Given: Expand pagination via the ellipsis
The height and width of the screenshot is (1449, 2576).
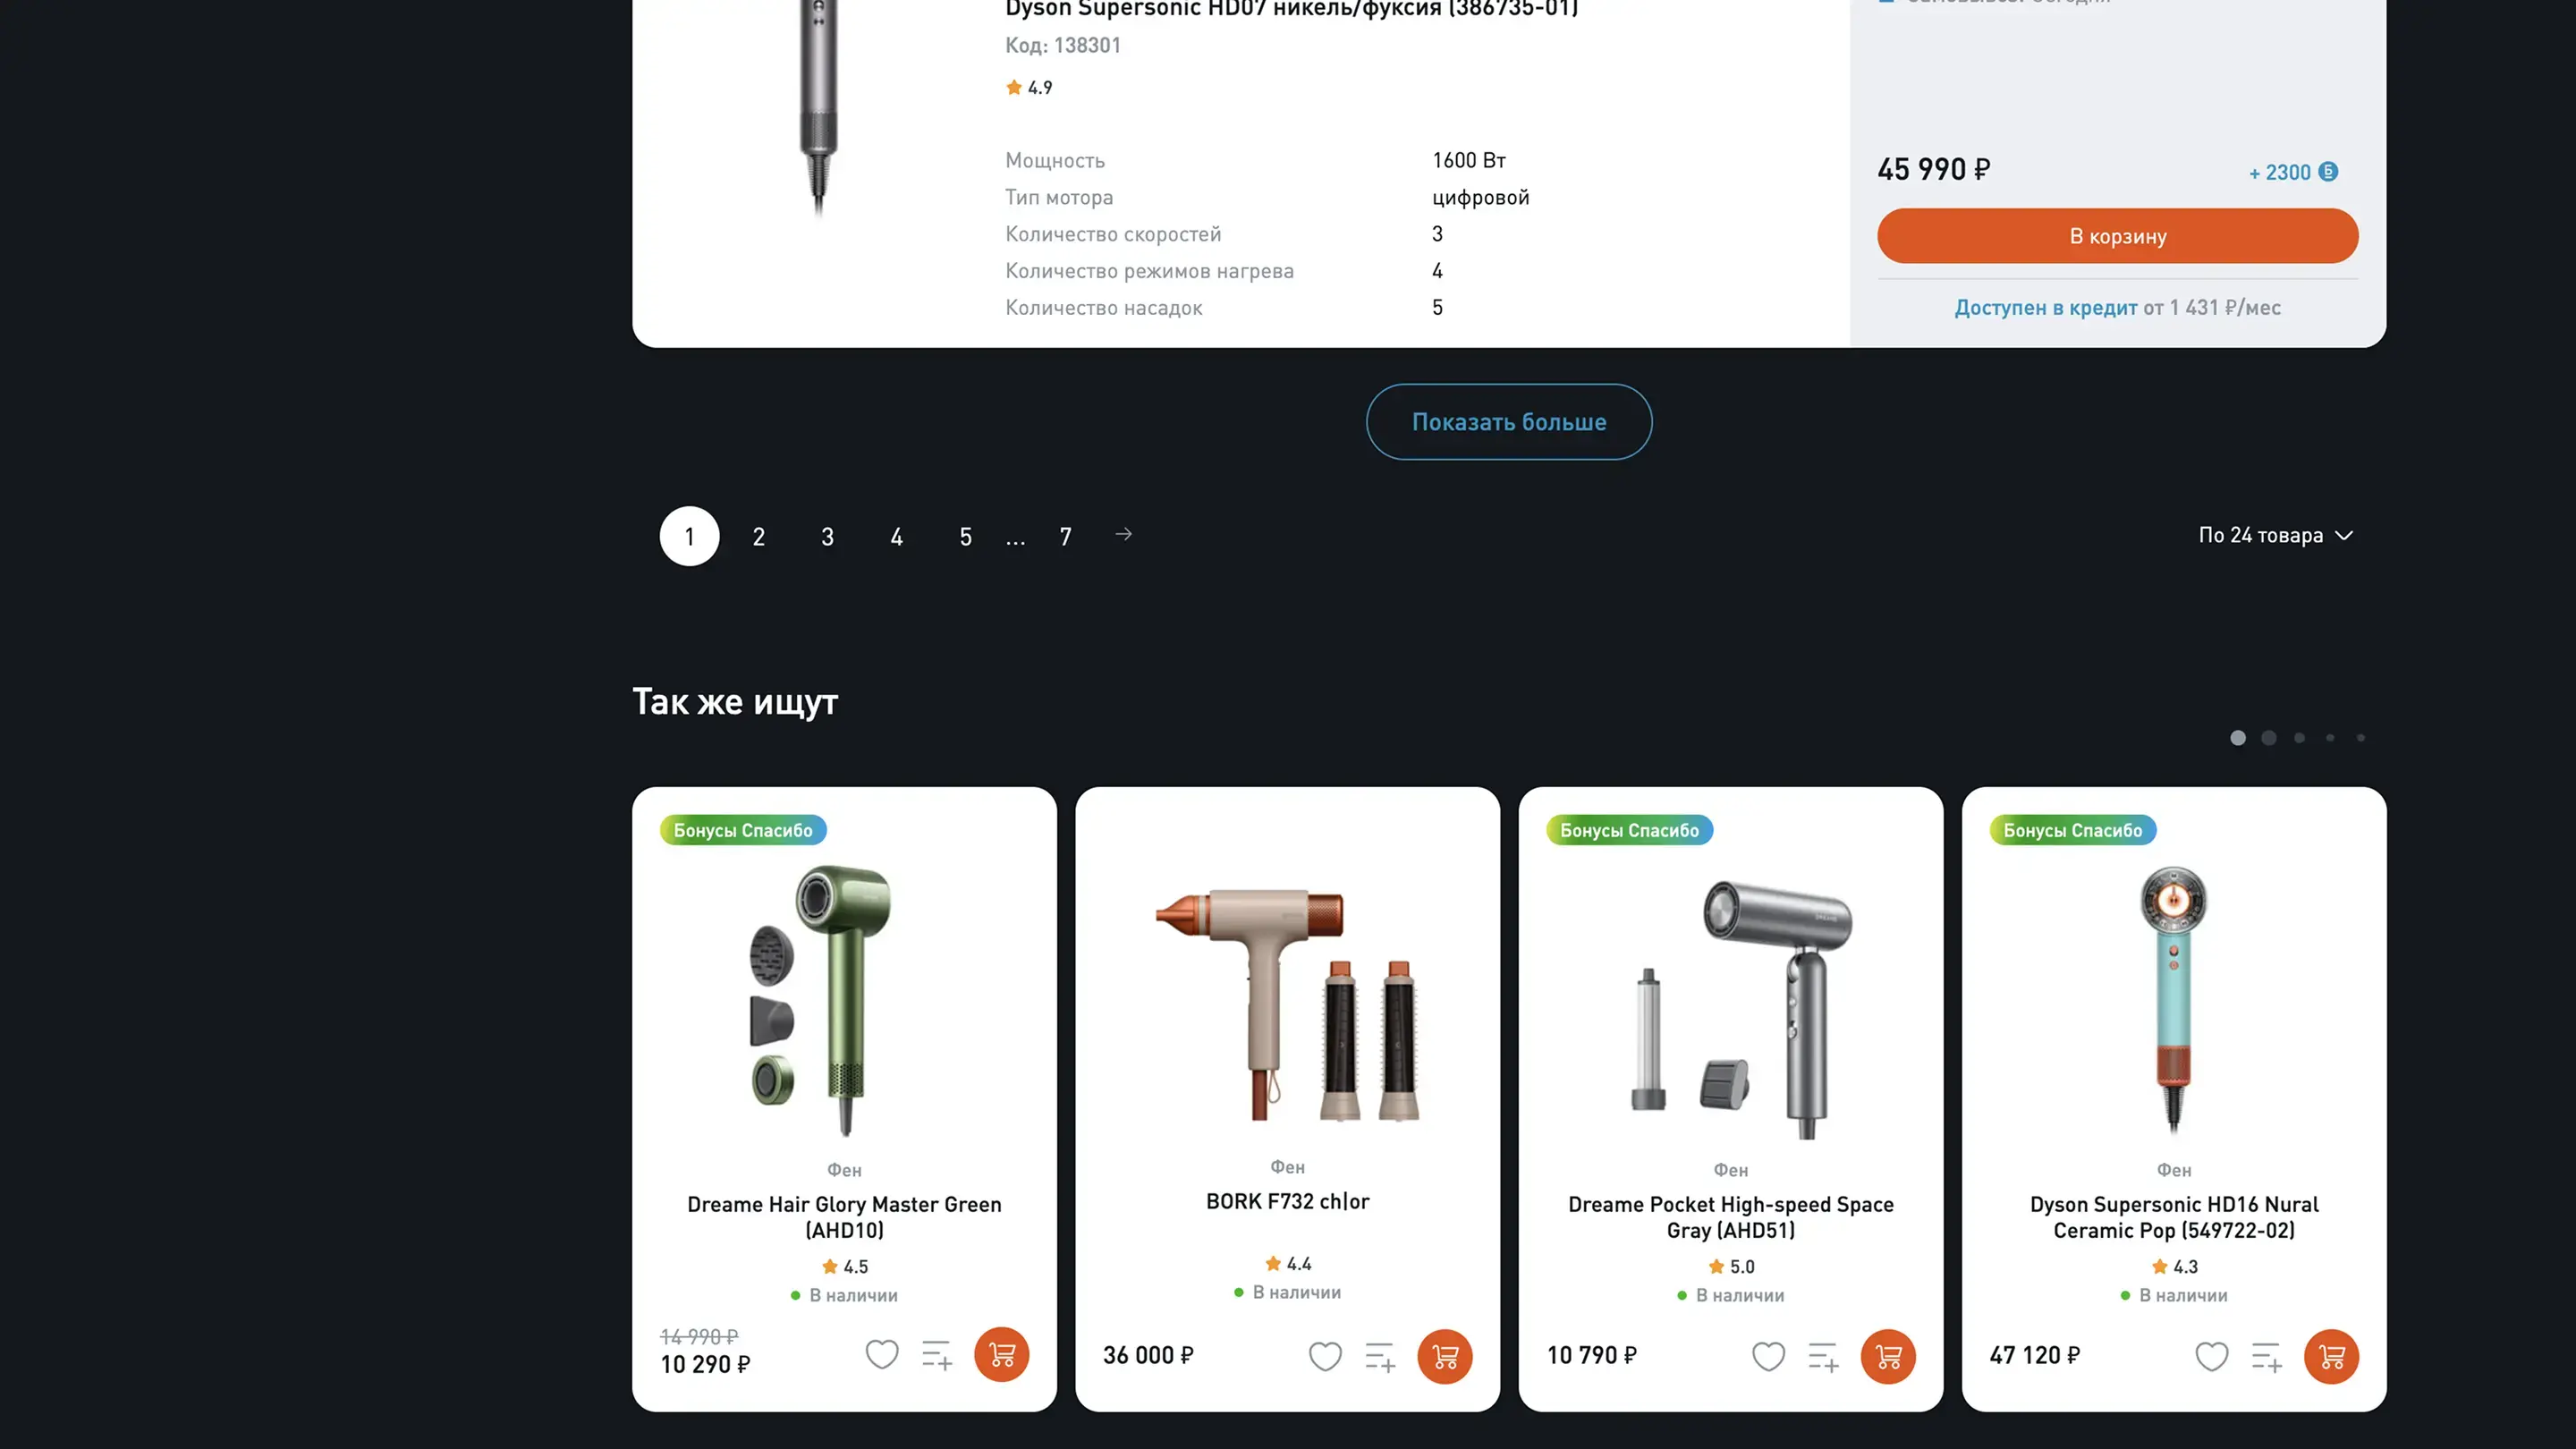Looking at the screenshot, I should [1015, 538].
